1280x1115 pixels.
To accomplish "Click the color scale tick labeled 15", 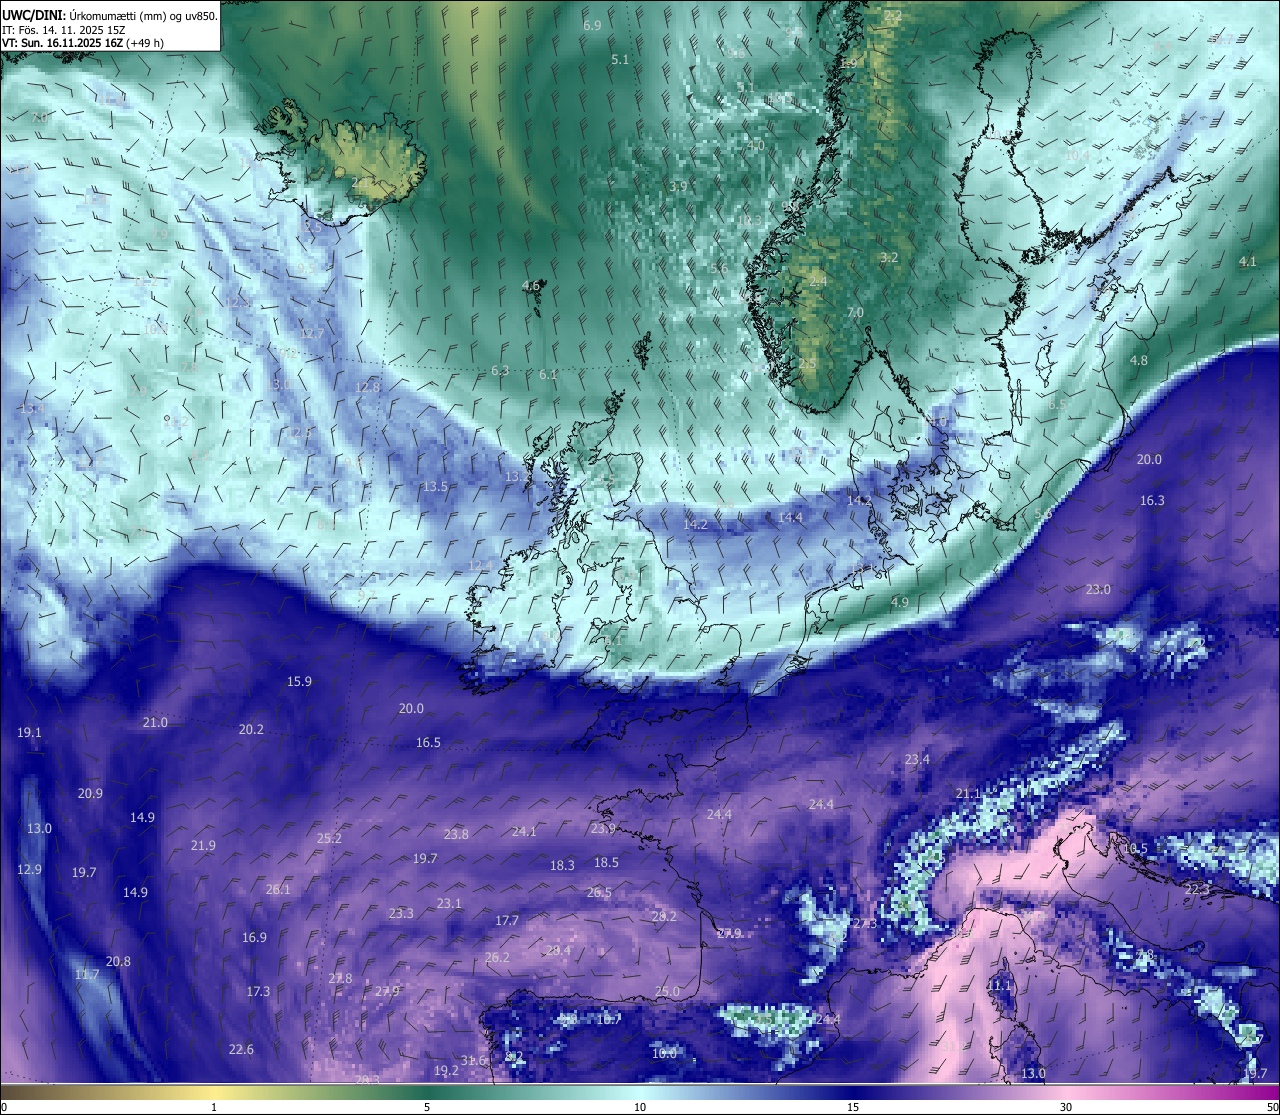I will pos(853,1107).
